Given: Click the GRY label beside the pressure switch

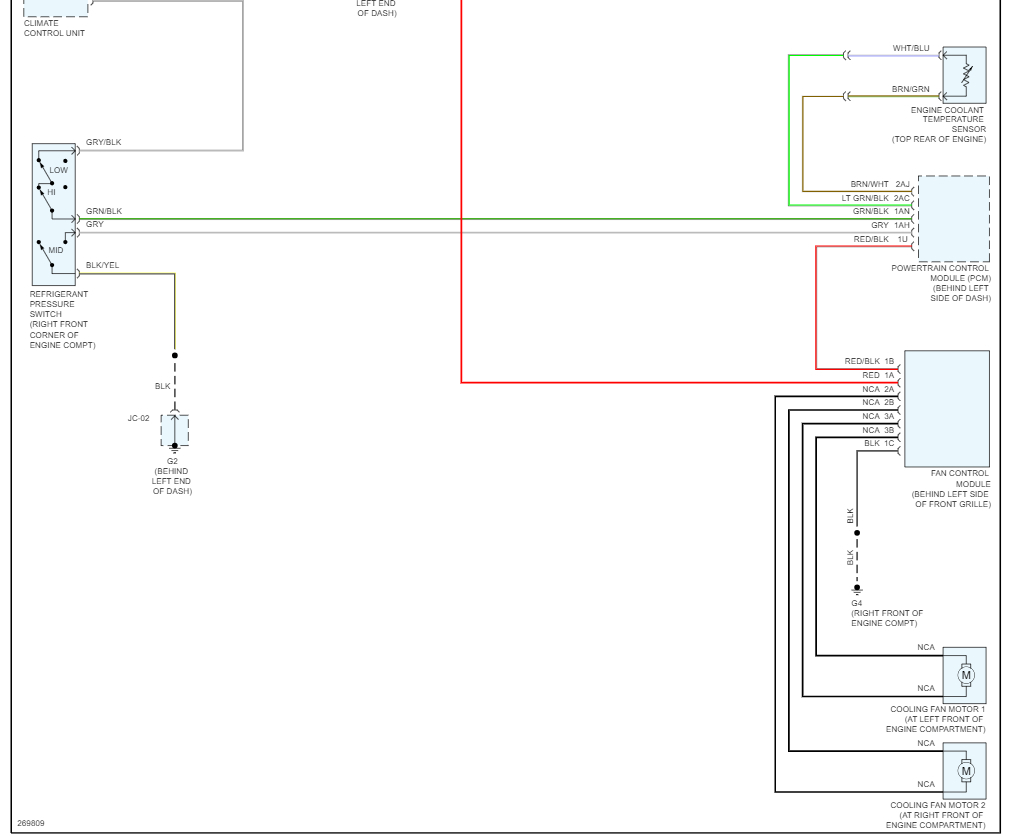Looking at the screenshot, I should click(x=95, y=224).
